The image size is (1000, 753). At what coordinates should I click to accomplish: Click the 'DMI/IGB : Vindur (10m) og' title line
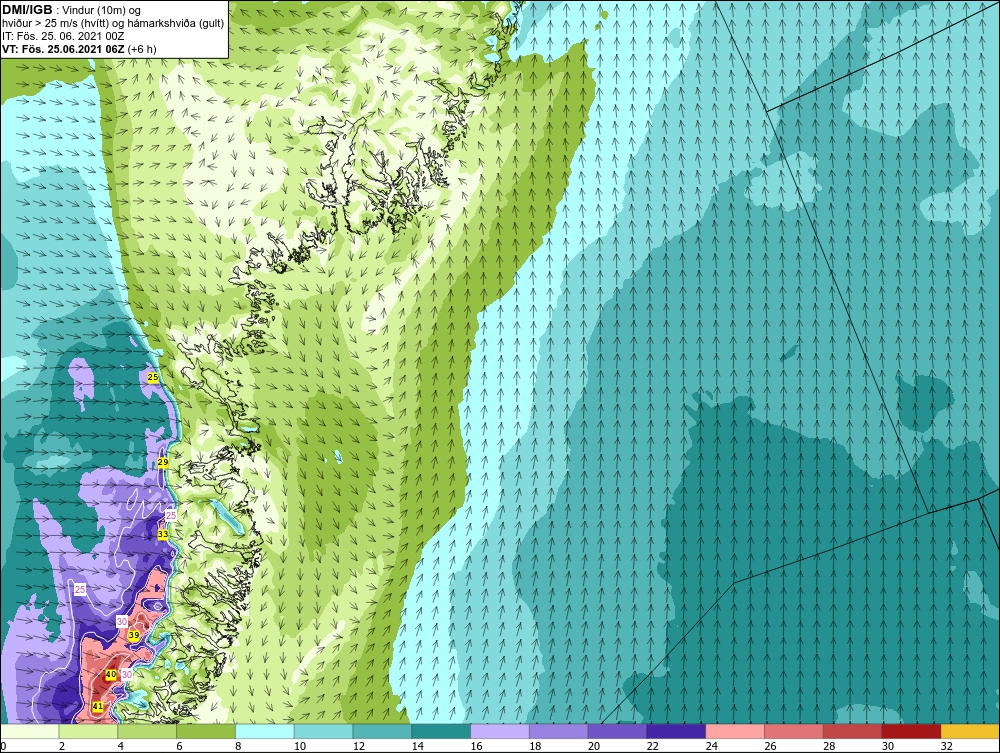(71, 10)
